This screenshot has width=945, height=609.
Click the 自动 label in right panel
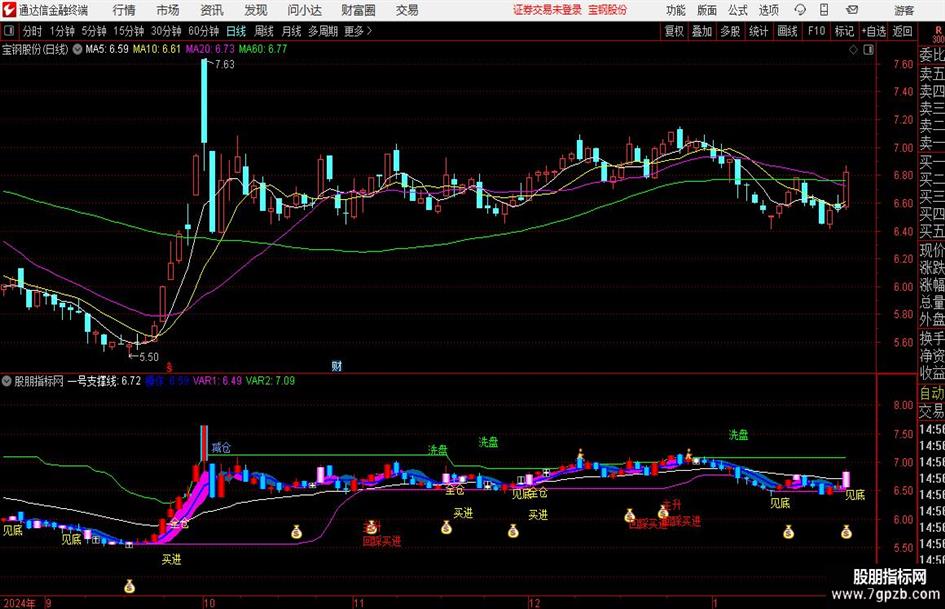click(932, 393)
